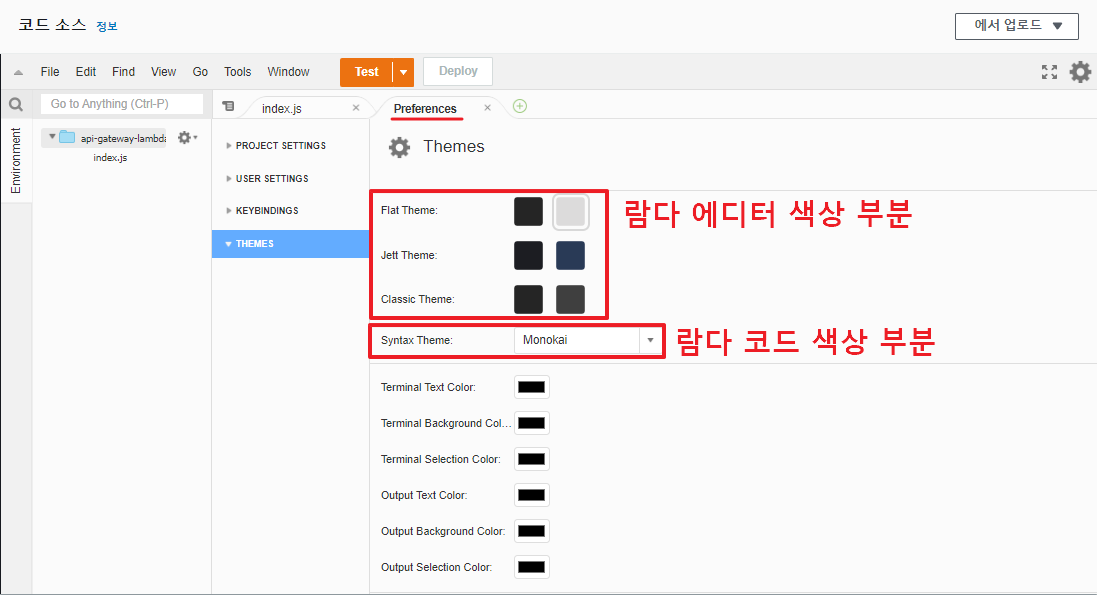Open the Test button dropdown arrow
Screen dimensions: 1097x595
point(403,72)
